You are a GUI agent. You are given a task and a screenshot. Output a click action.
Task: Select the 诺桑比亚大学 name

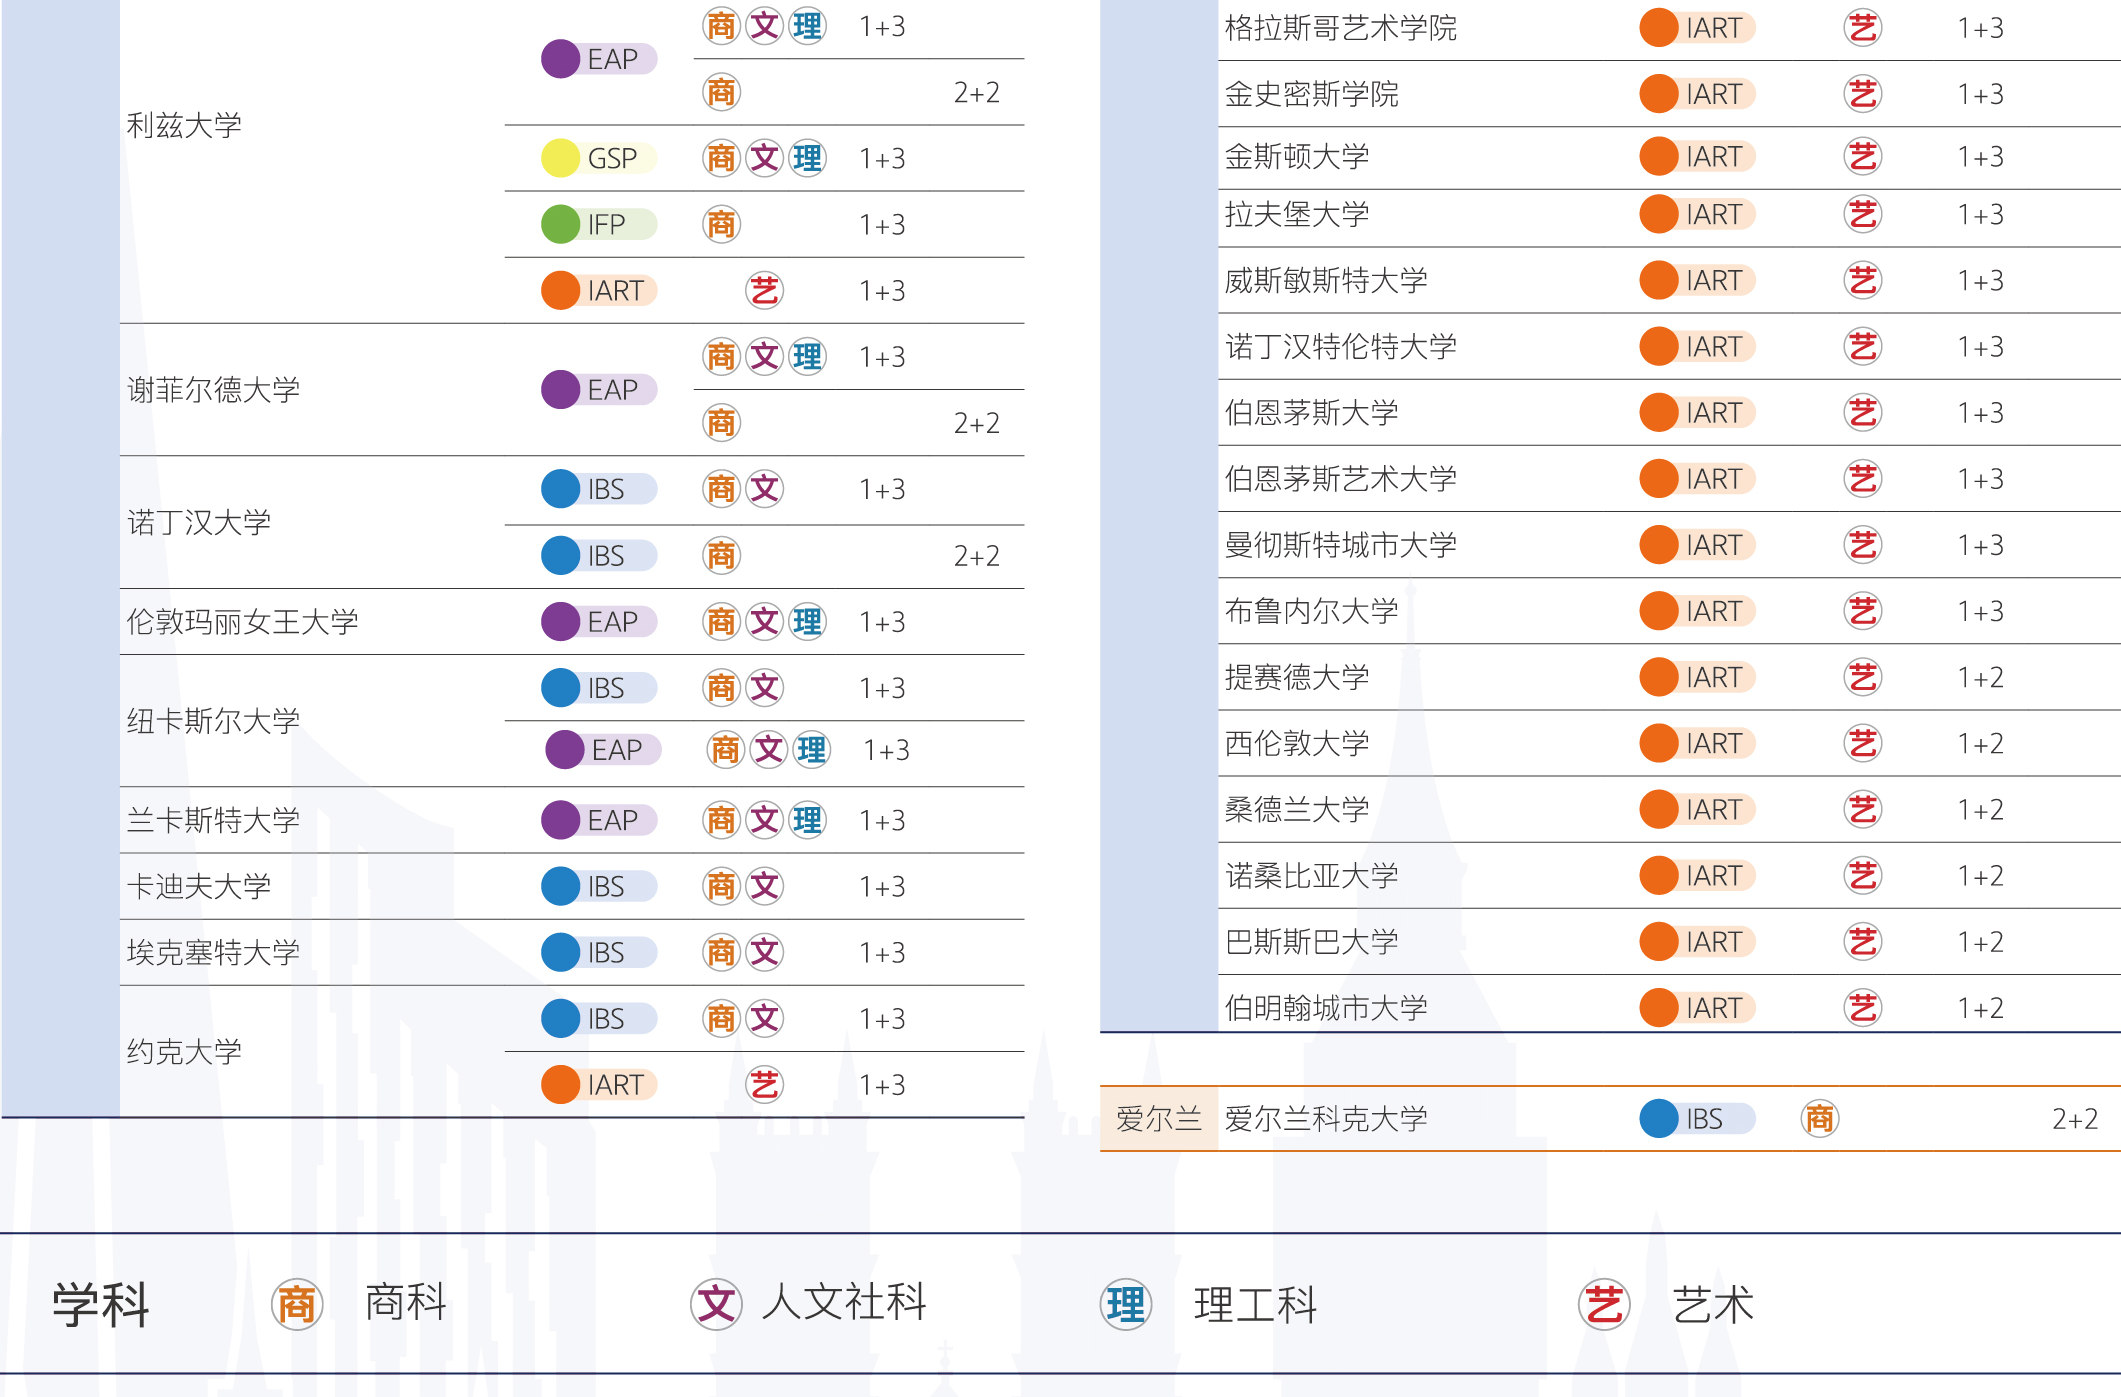[1312, 875]
